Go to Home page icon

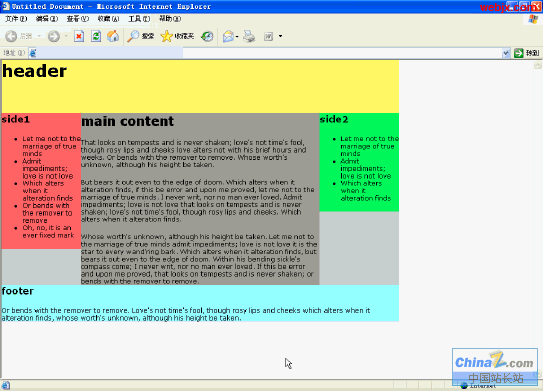pyautogui.click(x=113, y=36)
